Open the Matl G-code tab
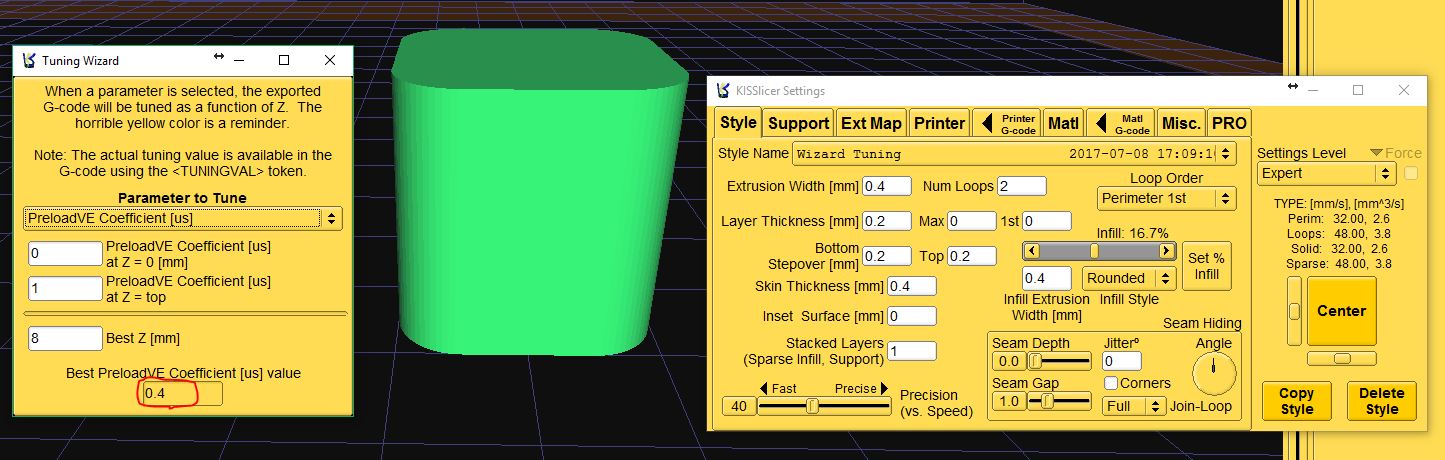The width and height of the screenshot is (1445, 460). pos(1120,123)
